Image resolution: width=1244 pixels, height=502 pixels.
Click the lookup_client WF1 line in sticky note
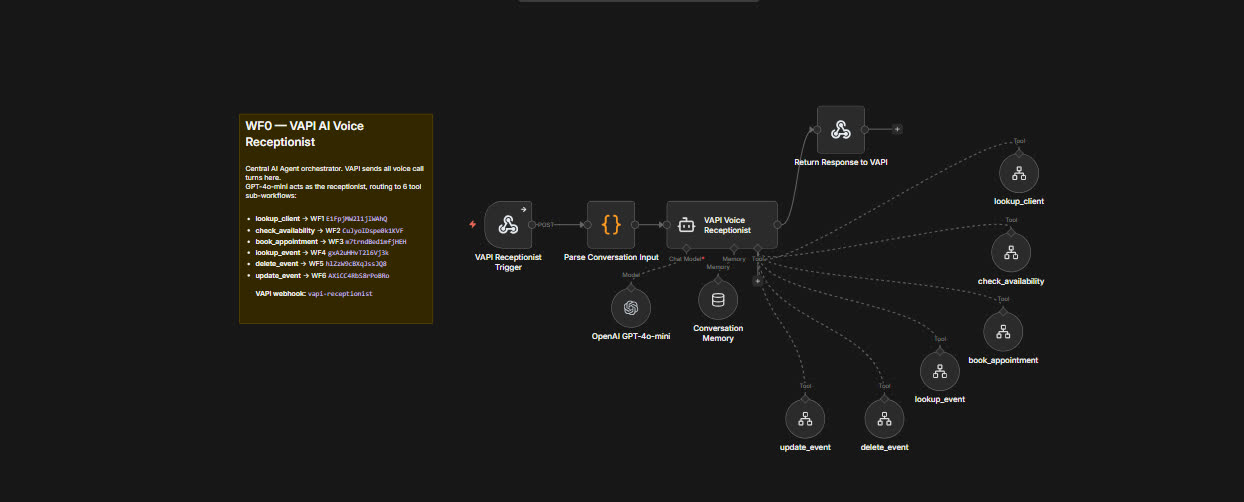(321, 218)
